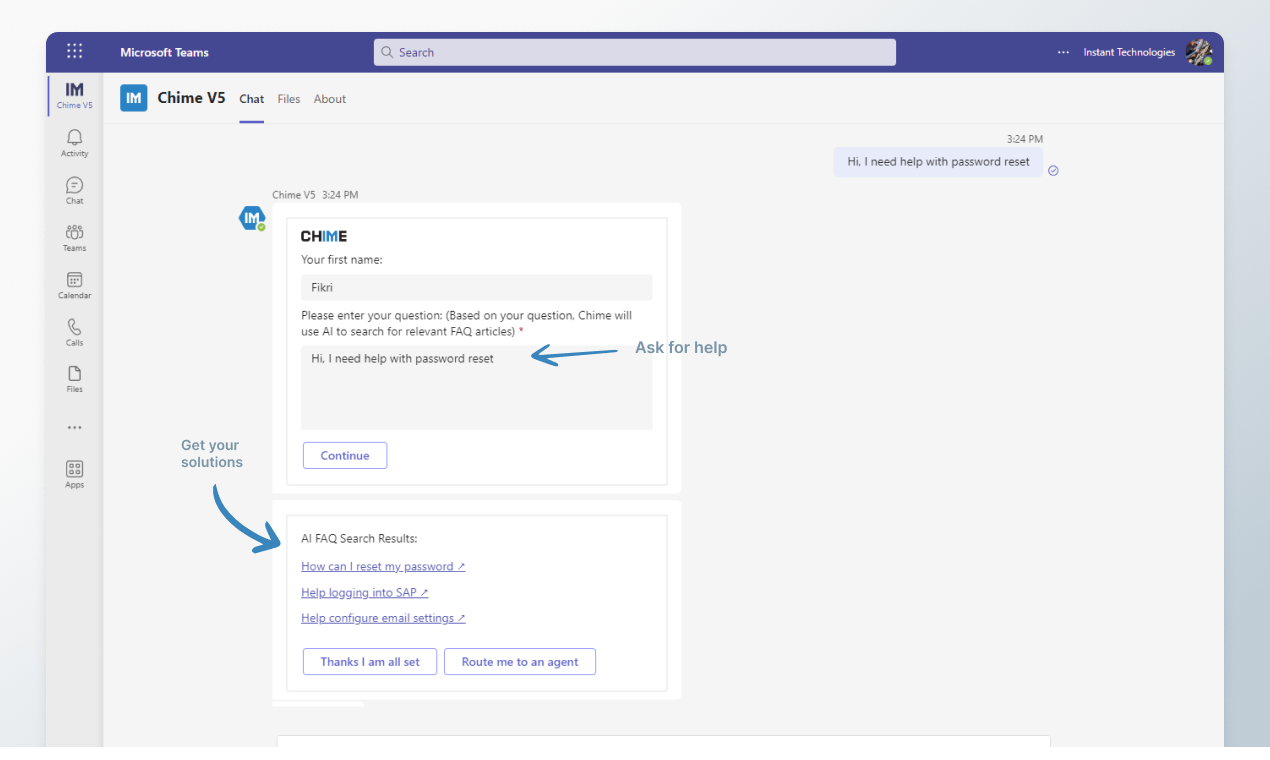Click the question text area
This screenshot has width=1270, height=760.
(477, 388)
